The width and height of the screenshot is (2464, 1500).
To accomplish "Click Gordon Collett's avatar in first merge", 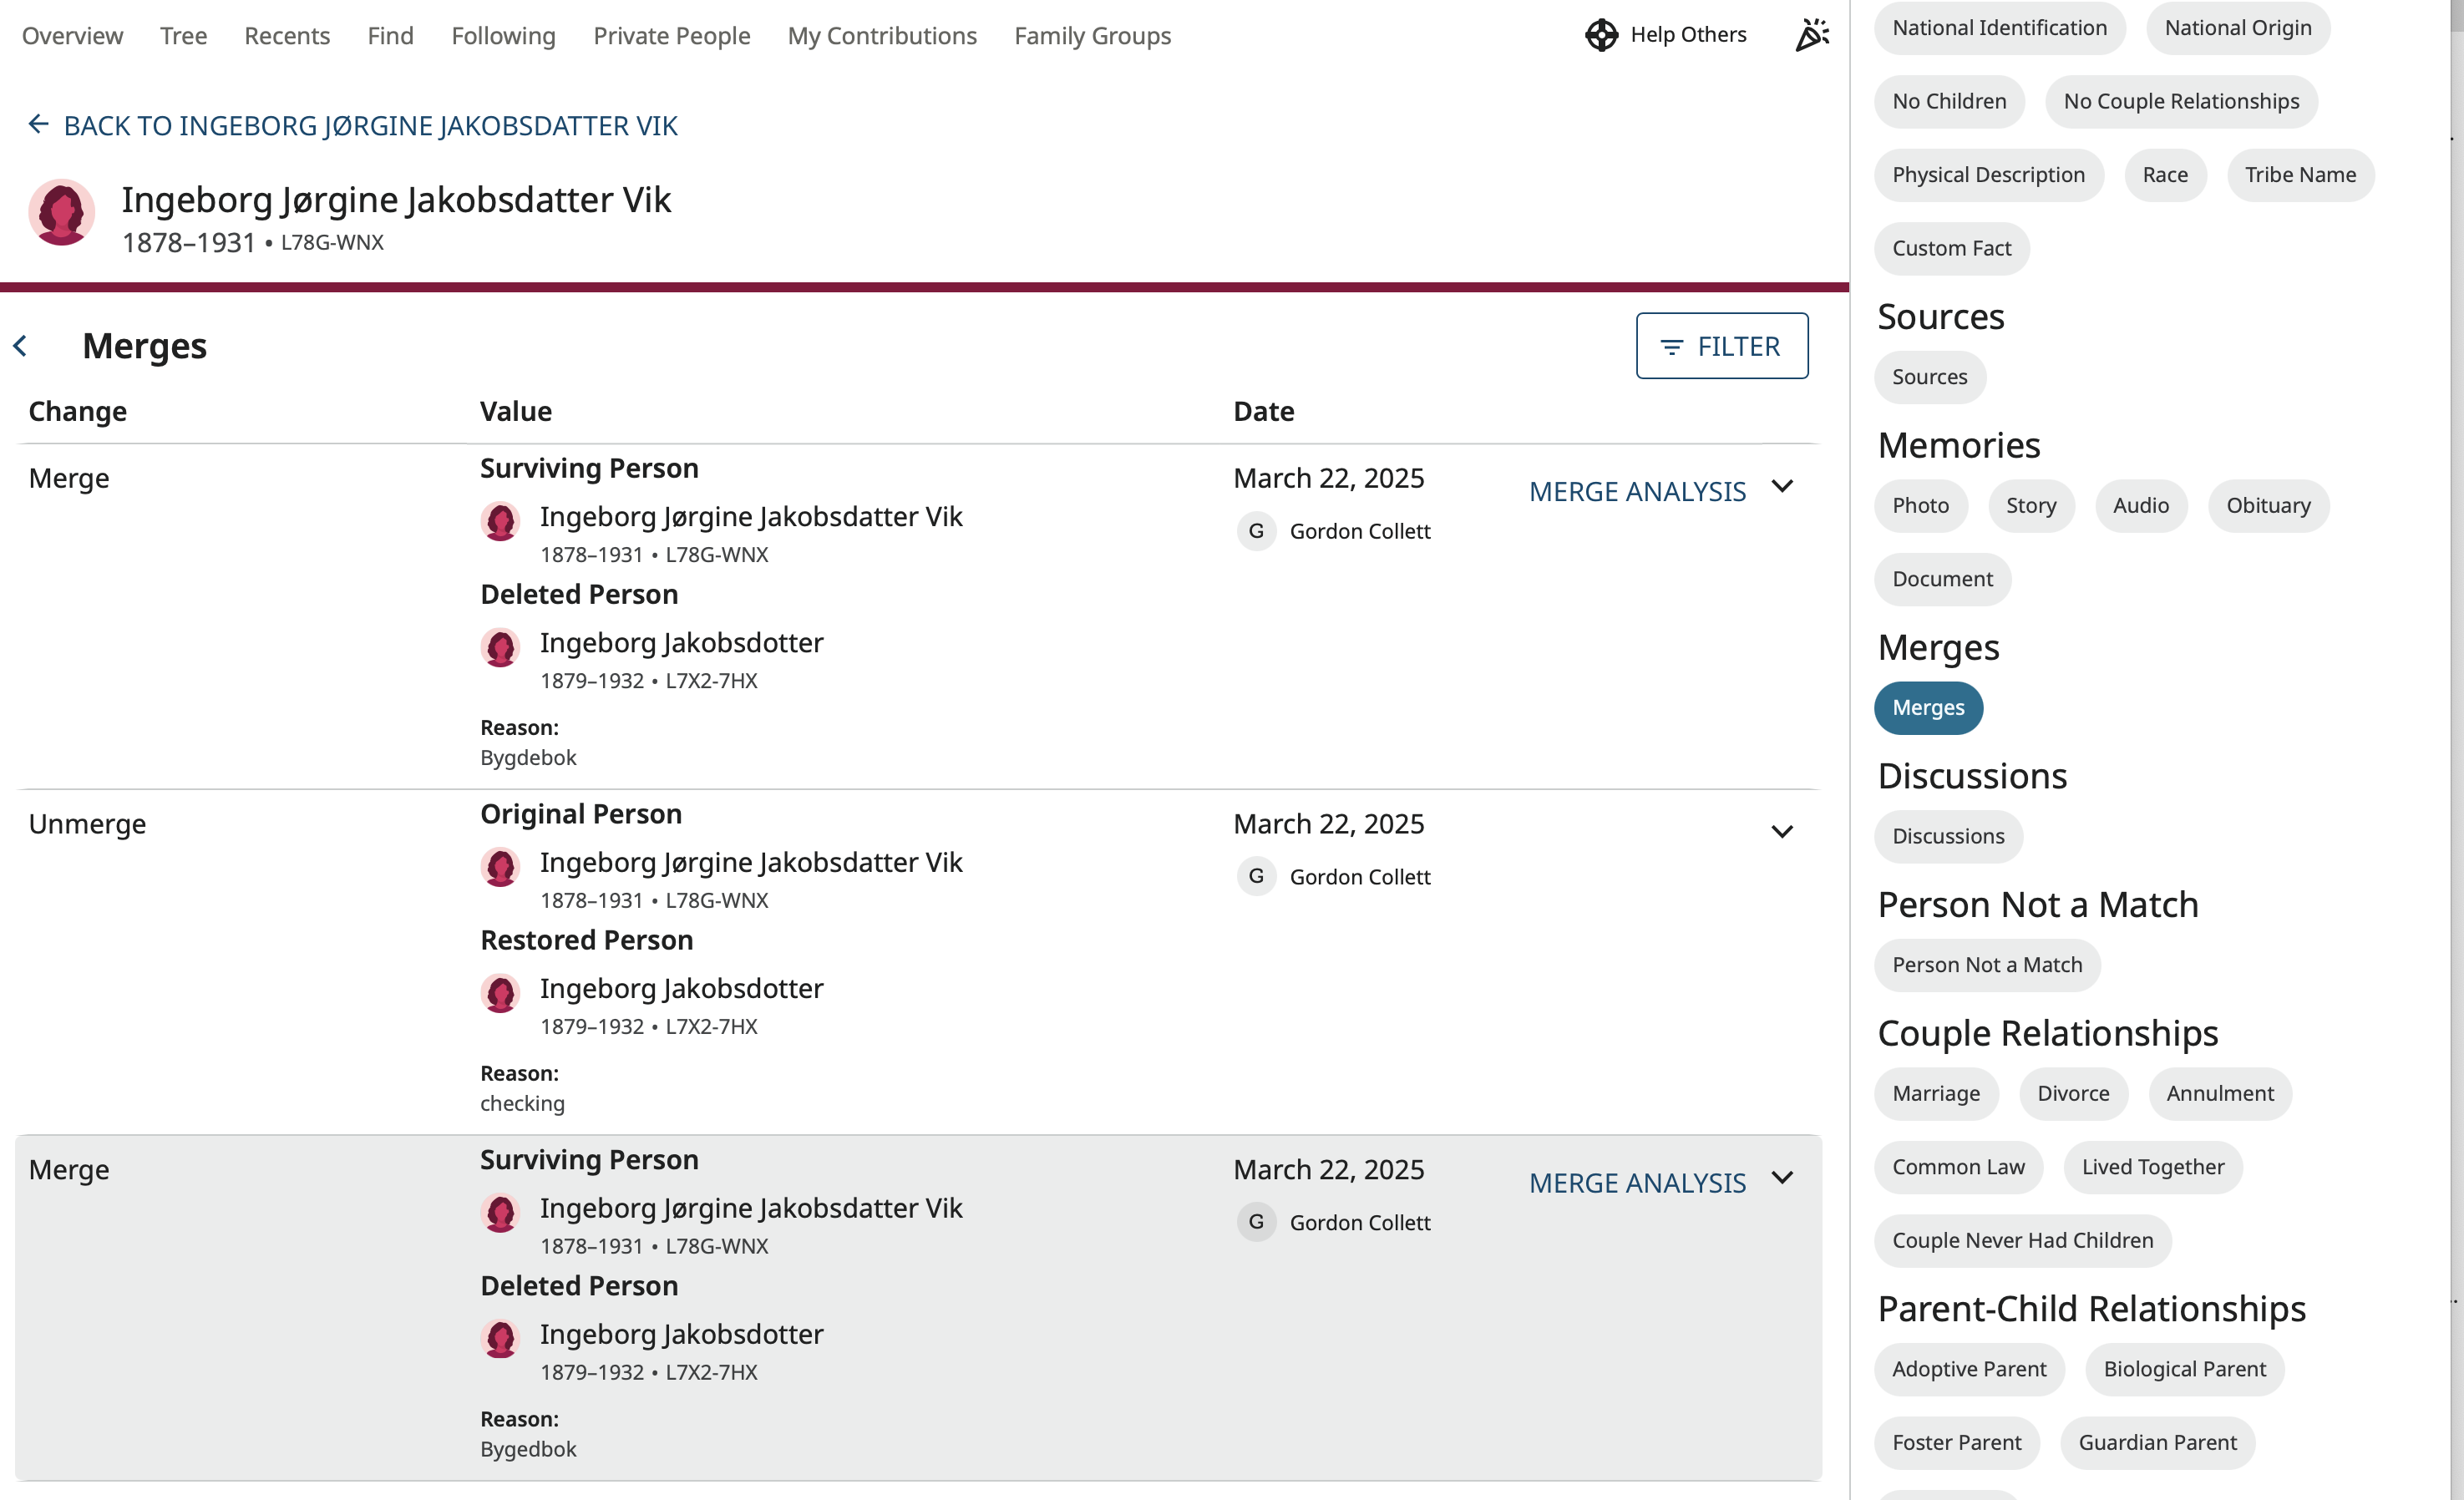I will 1256,531.
